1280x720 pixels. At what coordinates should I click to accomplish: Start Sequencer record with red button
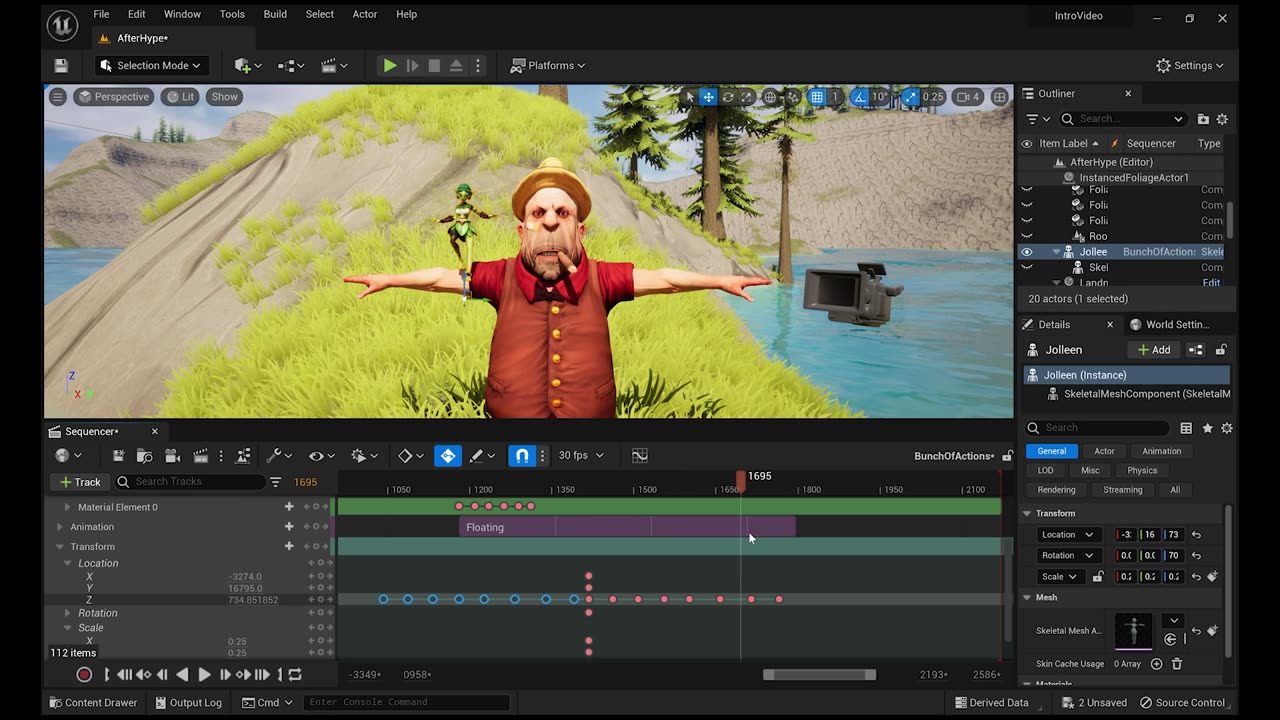point(84,675)
